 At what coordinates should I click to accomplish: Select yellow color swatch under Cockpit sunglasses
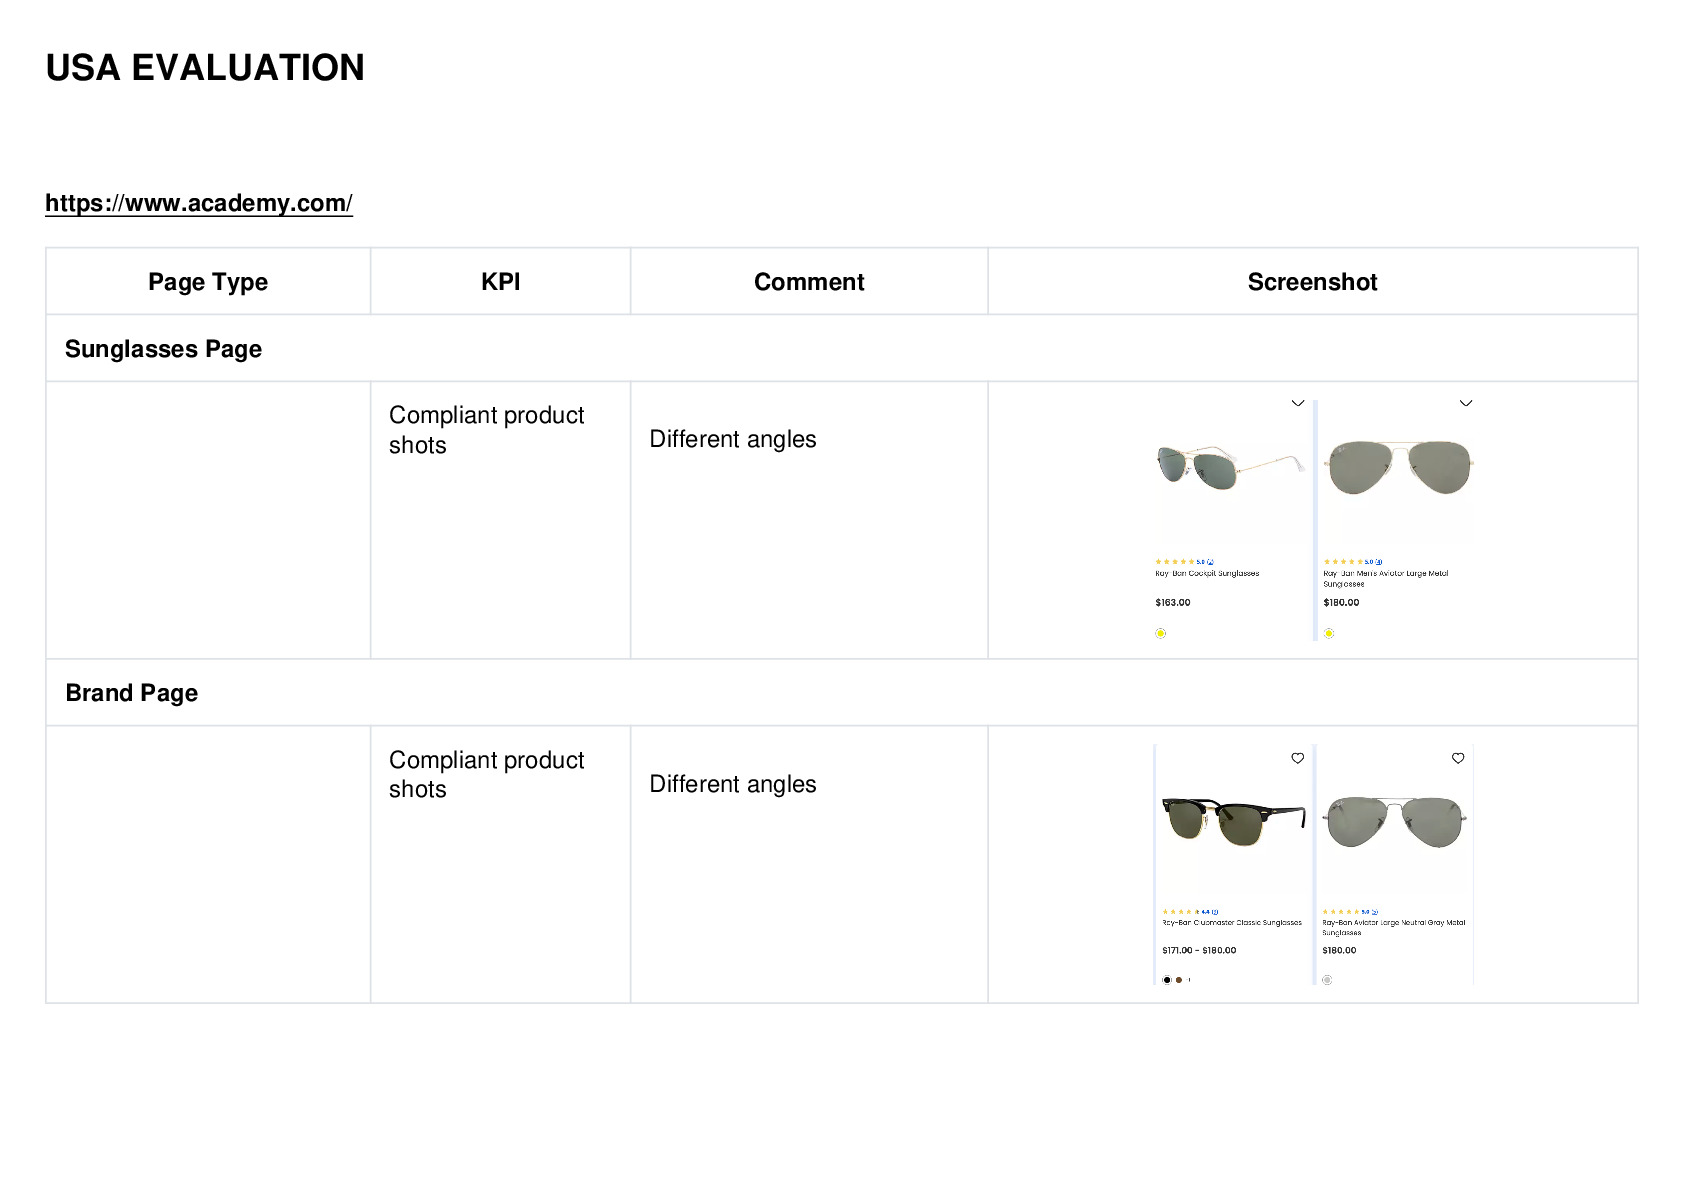(1160, 633)
